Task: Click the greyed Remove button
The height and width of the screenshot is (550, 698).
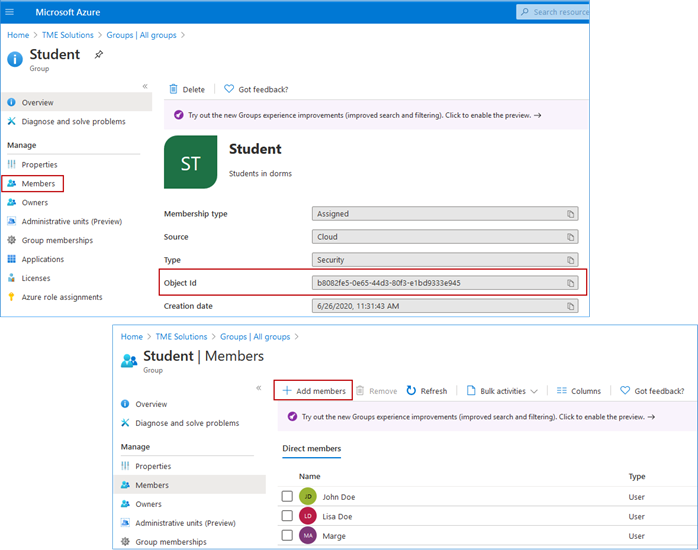Action: tap(377, 391)
